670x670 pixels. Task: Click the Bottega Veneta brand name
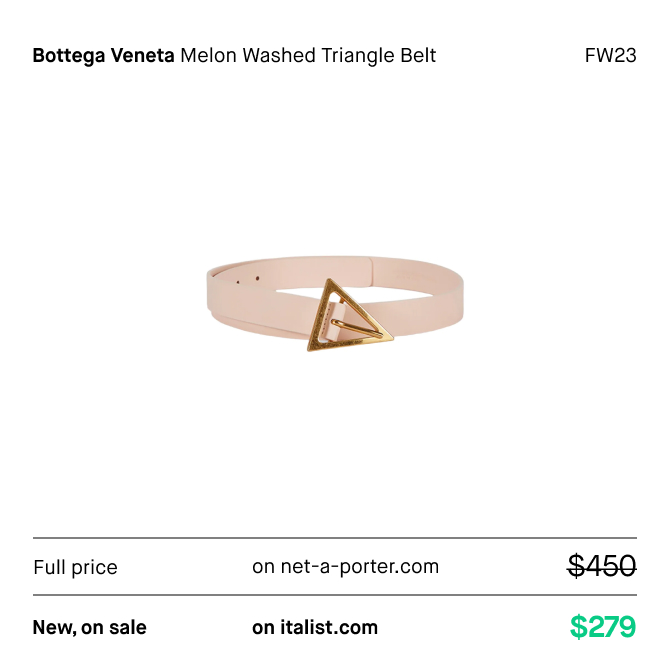[x=103, y=56]
